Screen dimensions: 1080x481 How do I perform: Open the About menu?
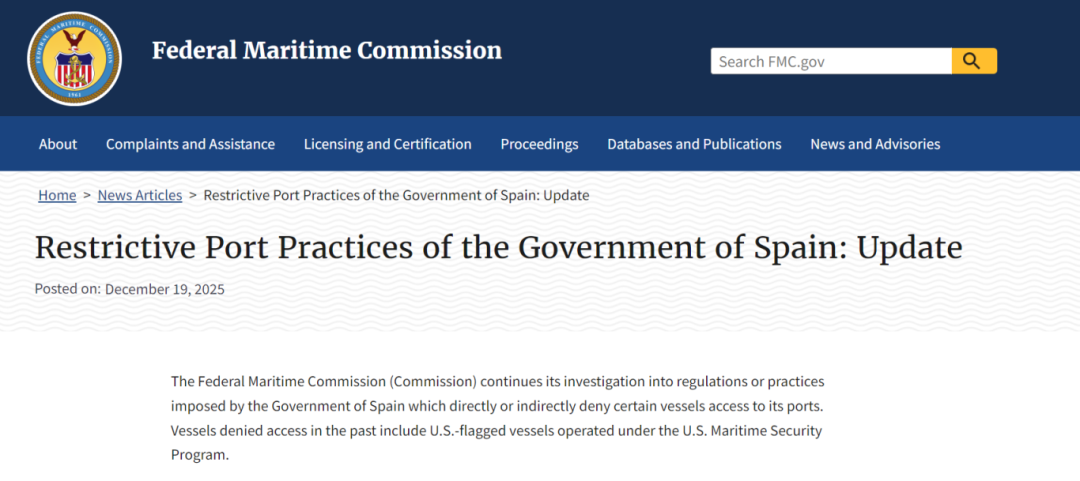58,144
